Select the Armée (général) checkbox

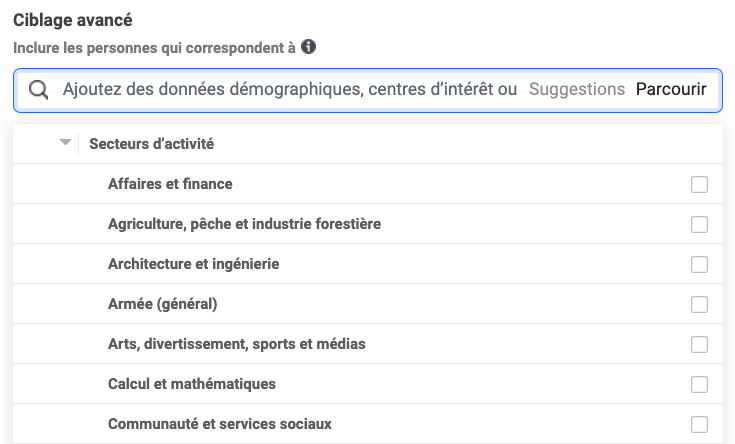pos(699,305)
